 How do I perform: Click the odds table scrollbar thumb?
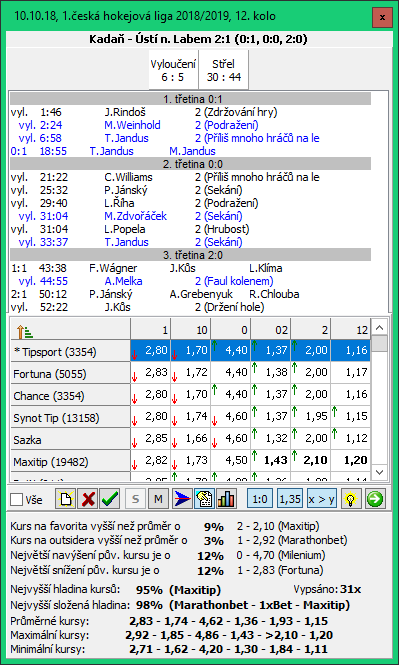pos(380,343)
